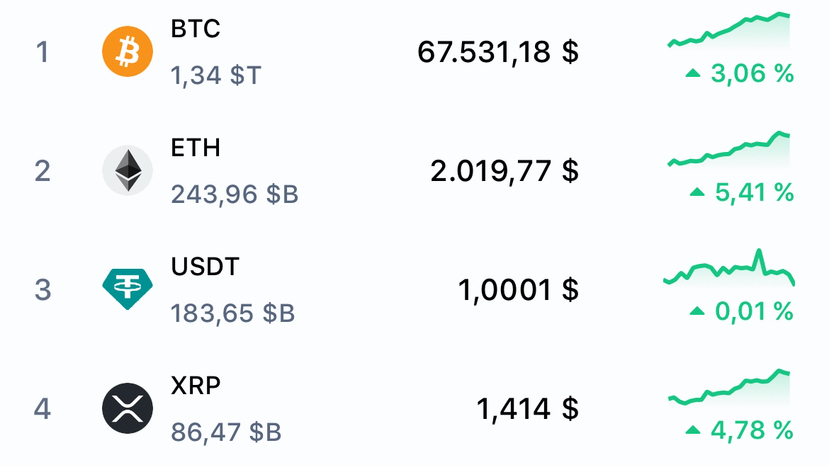Click the orange Bitcoin logo icon
Viewport: 829px width, 466px height.
click(127, 51)
